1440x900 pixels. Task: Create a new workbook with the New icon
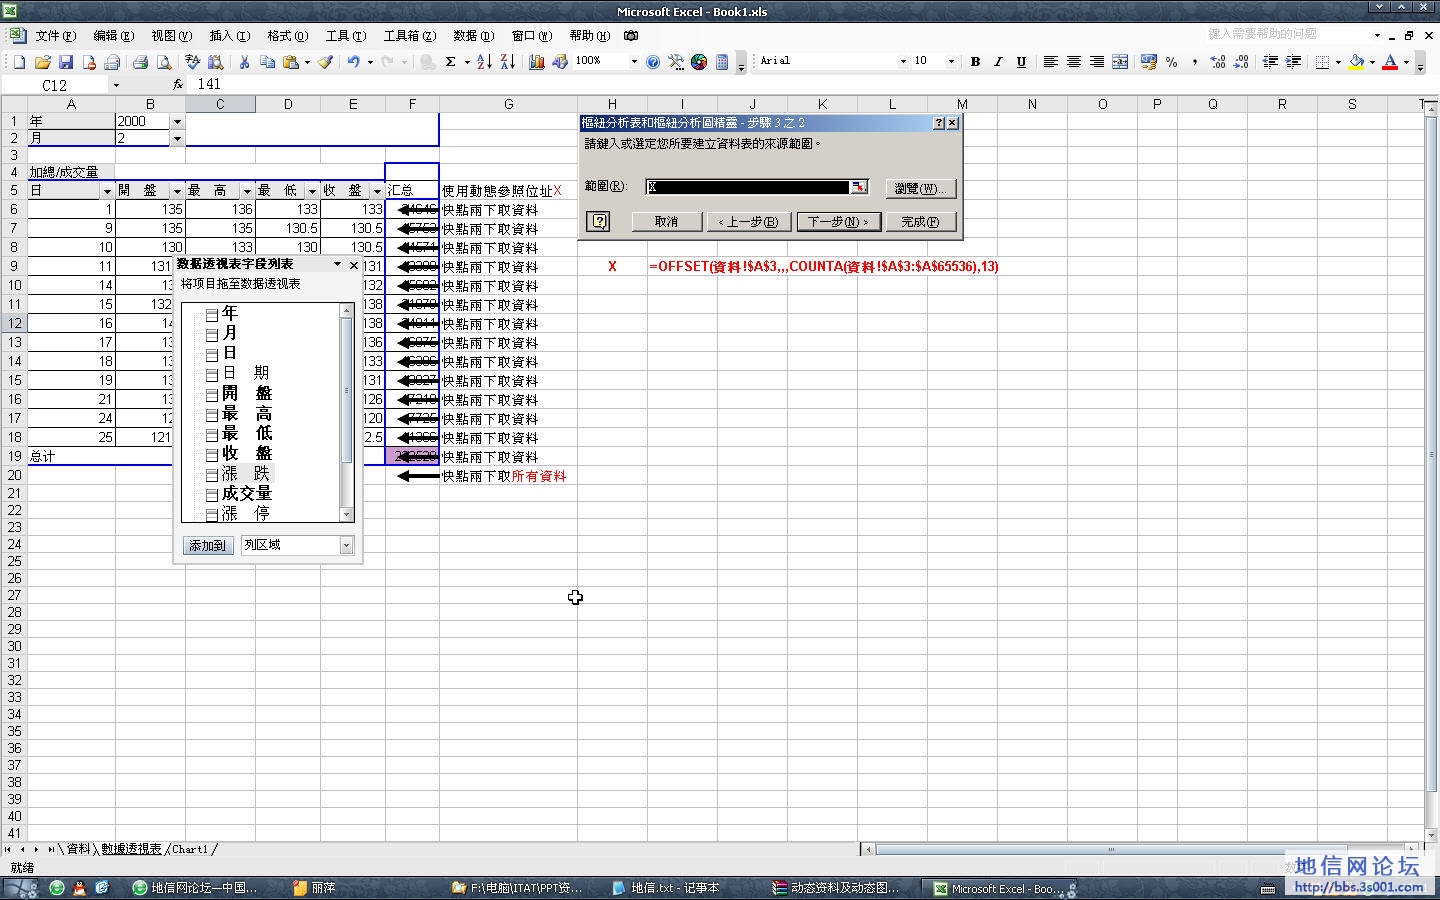pos(19,62)
